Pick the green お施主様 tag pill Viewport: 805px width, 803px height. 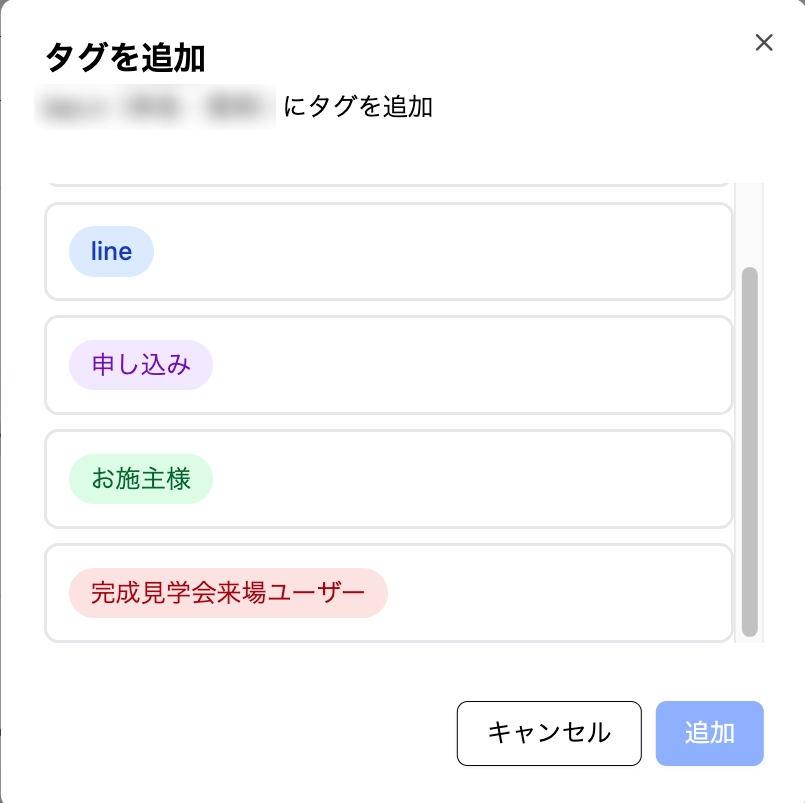pos(141,479)
